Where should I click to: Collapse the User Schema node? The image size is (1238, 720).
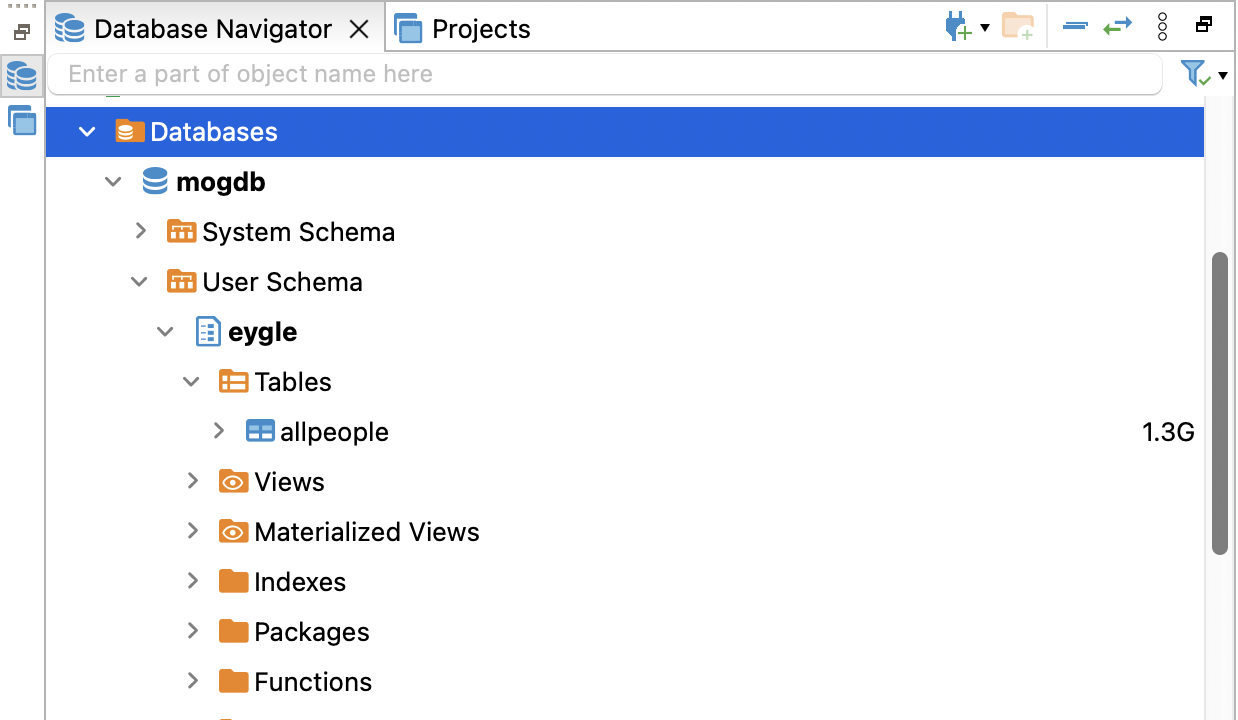pyautogui.click(x=139, y=281)
